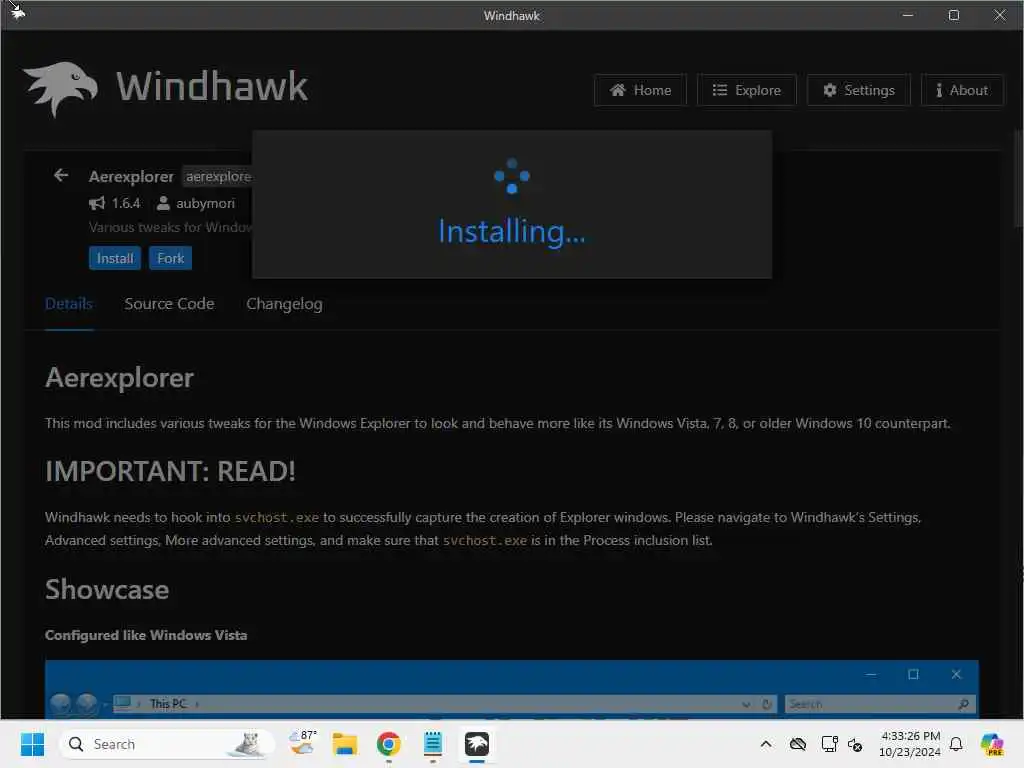
Task: Switch to the Changelog tab
Action: point(284,304)
